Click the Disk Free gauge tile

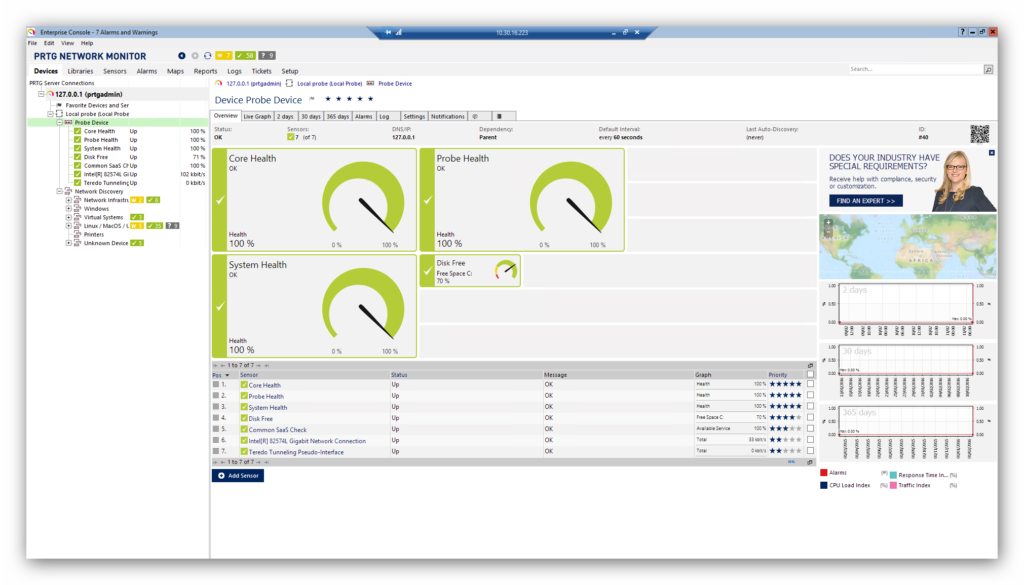pos(470,270)
